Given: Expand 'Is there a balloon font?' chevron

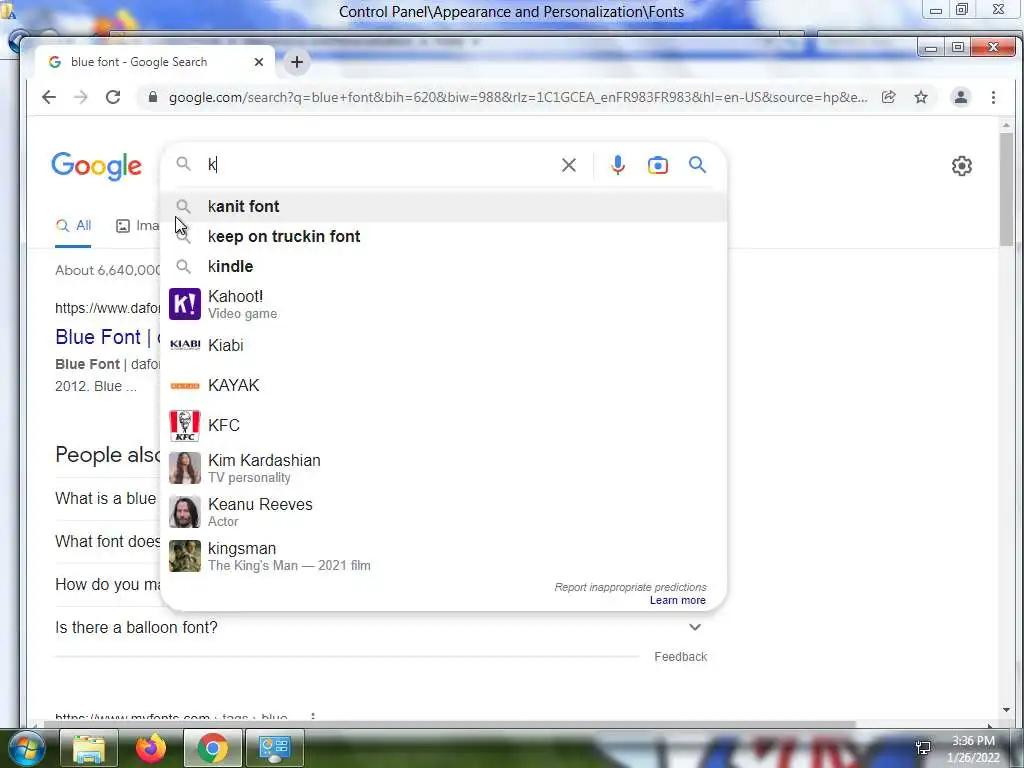Looking at the screenshot, I should [695, 627].
